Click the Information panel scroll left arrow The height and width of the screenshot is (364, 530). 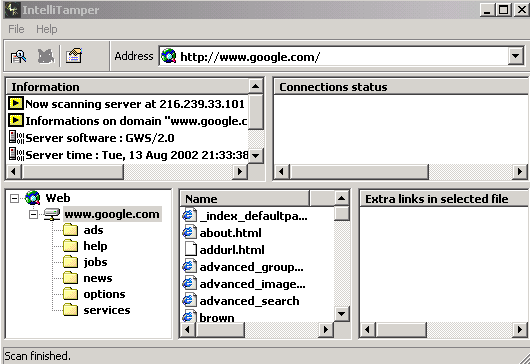pos(14,171)
